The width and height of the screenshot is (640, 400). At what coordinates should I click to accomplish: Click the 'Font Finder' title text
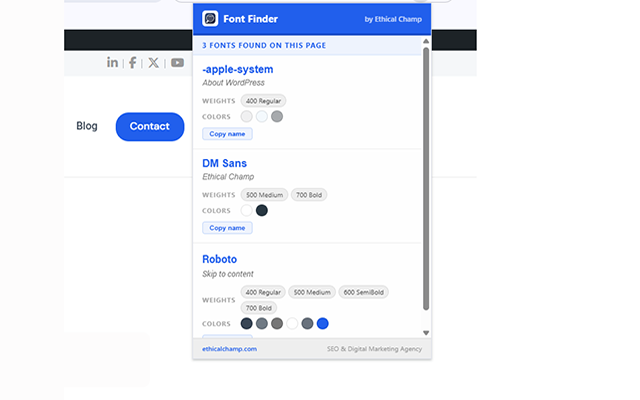pos(251,19)
